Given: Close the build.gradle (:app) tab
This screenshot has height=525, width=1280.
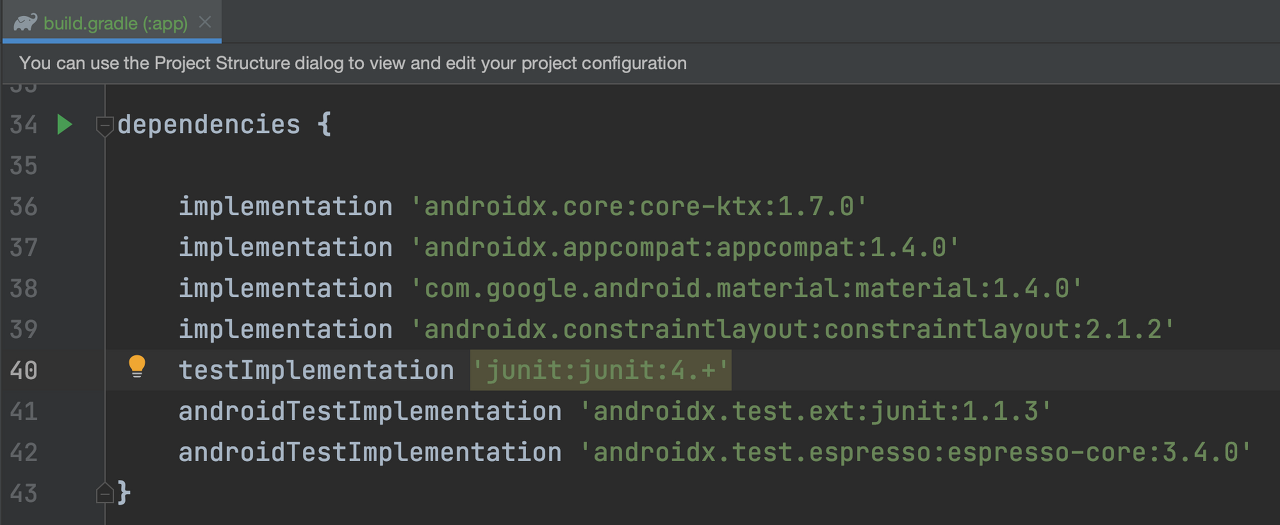Looking at the screenshot, I should (205, 22).
